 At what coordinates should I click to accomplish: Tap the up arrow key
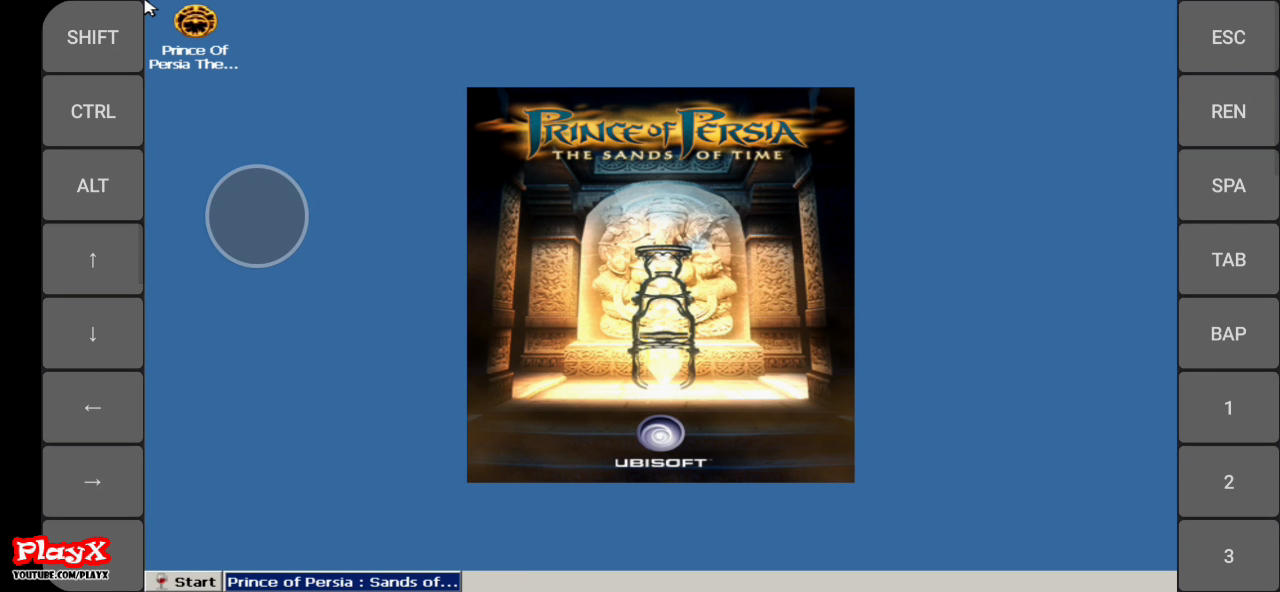[93, 259]
